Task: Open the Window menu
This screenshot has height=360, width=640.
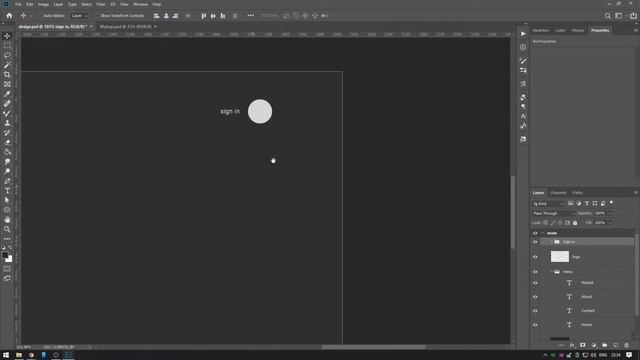Action: tap(140, 4)
